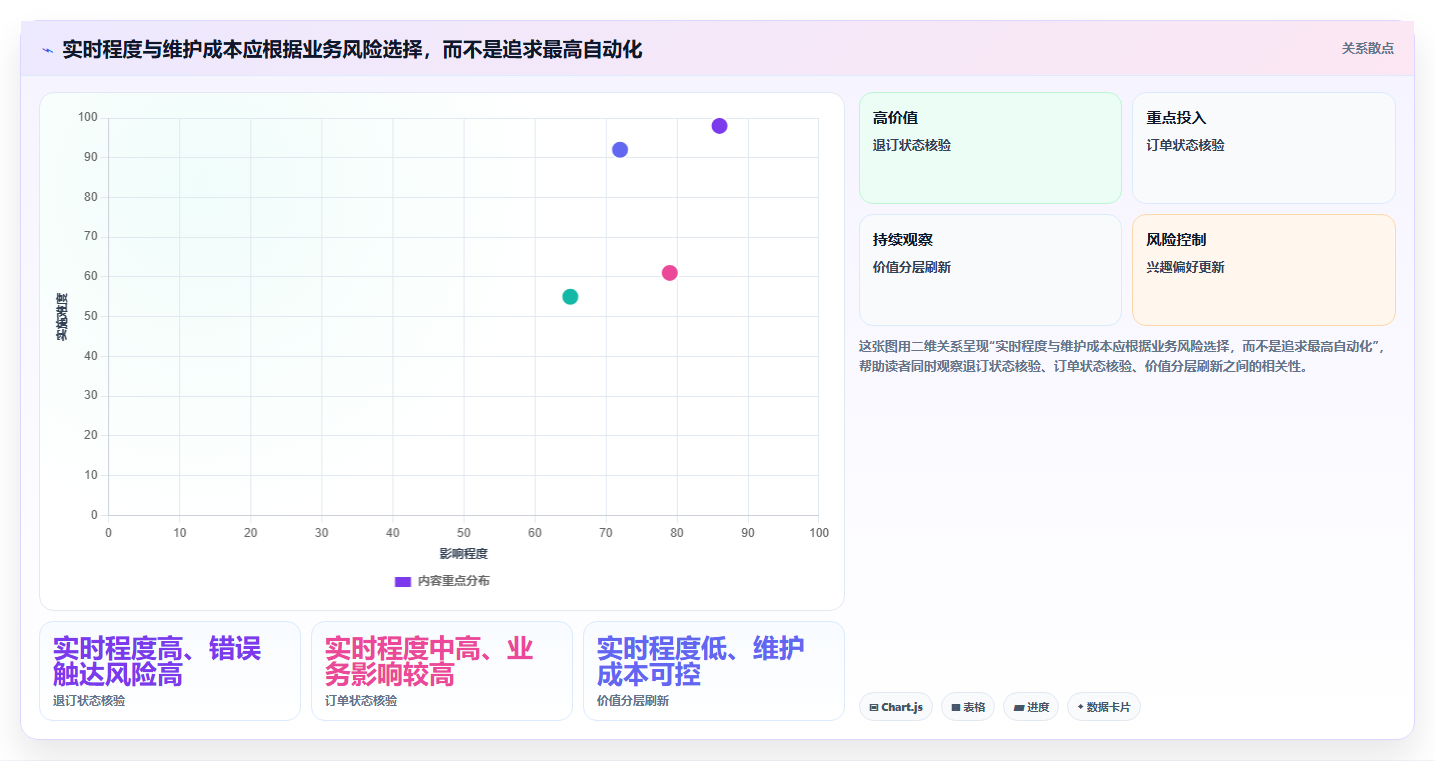Click the lightning bolt icon beside the title

click(x=47, y=50)
